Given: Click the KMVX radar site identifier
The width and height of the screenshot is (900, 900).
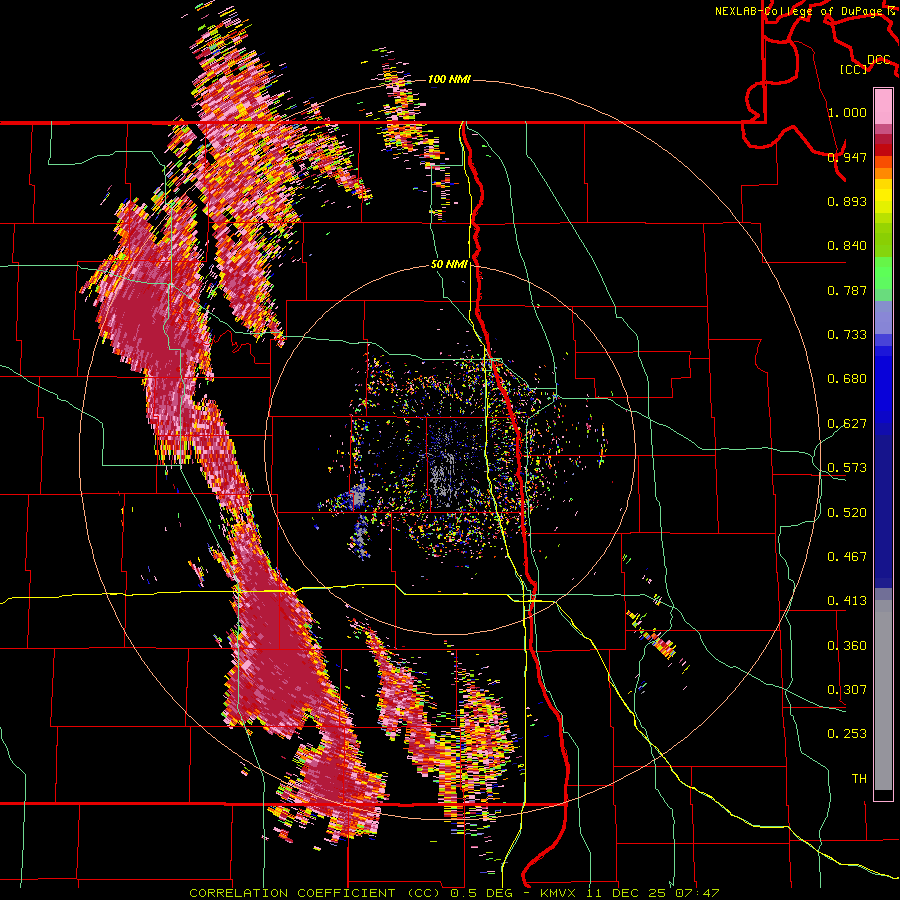Looking at the screenshot, I should click(559, 893).
